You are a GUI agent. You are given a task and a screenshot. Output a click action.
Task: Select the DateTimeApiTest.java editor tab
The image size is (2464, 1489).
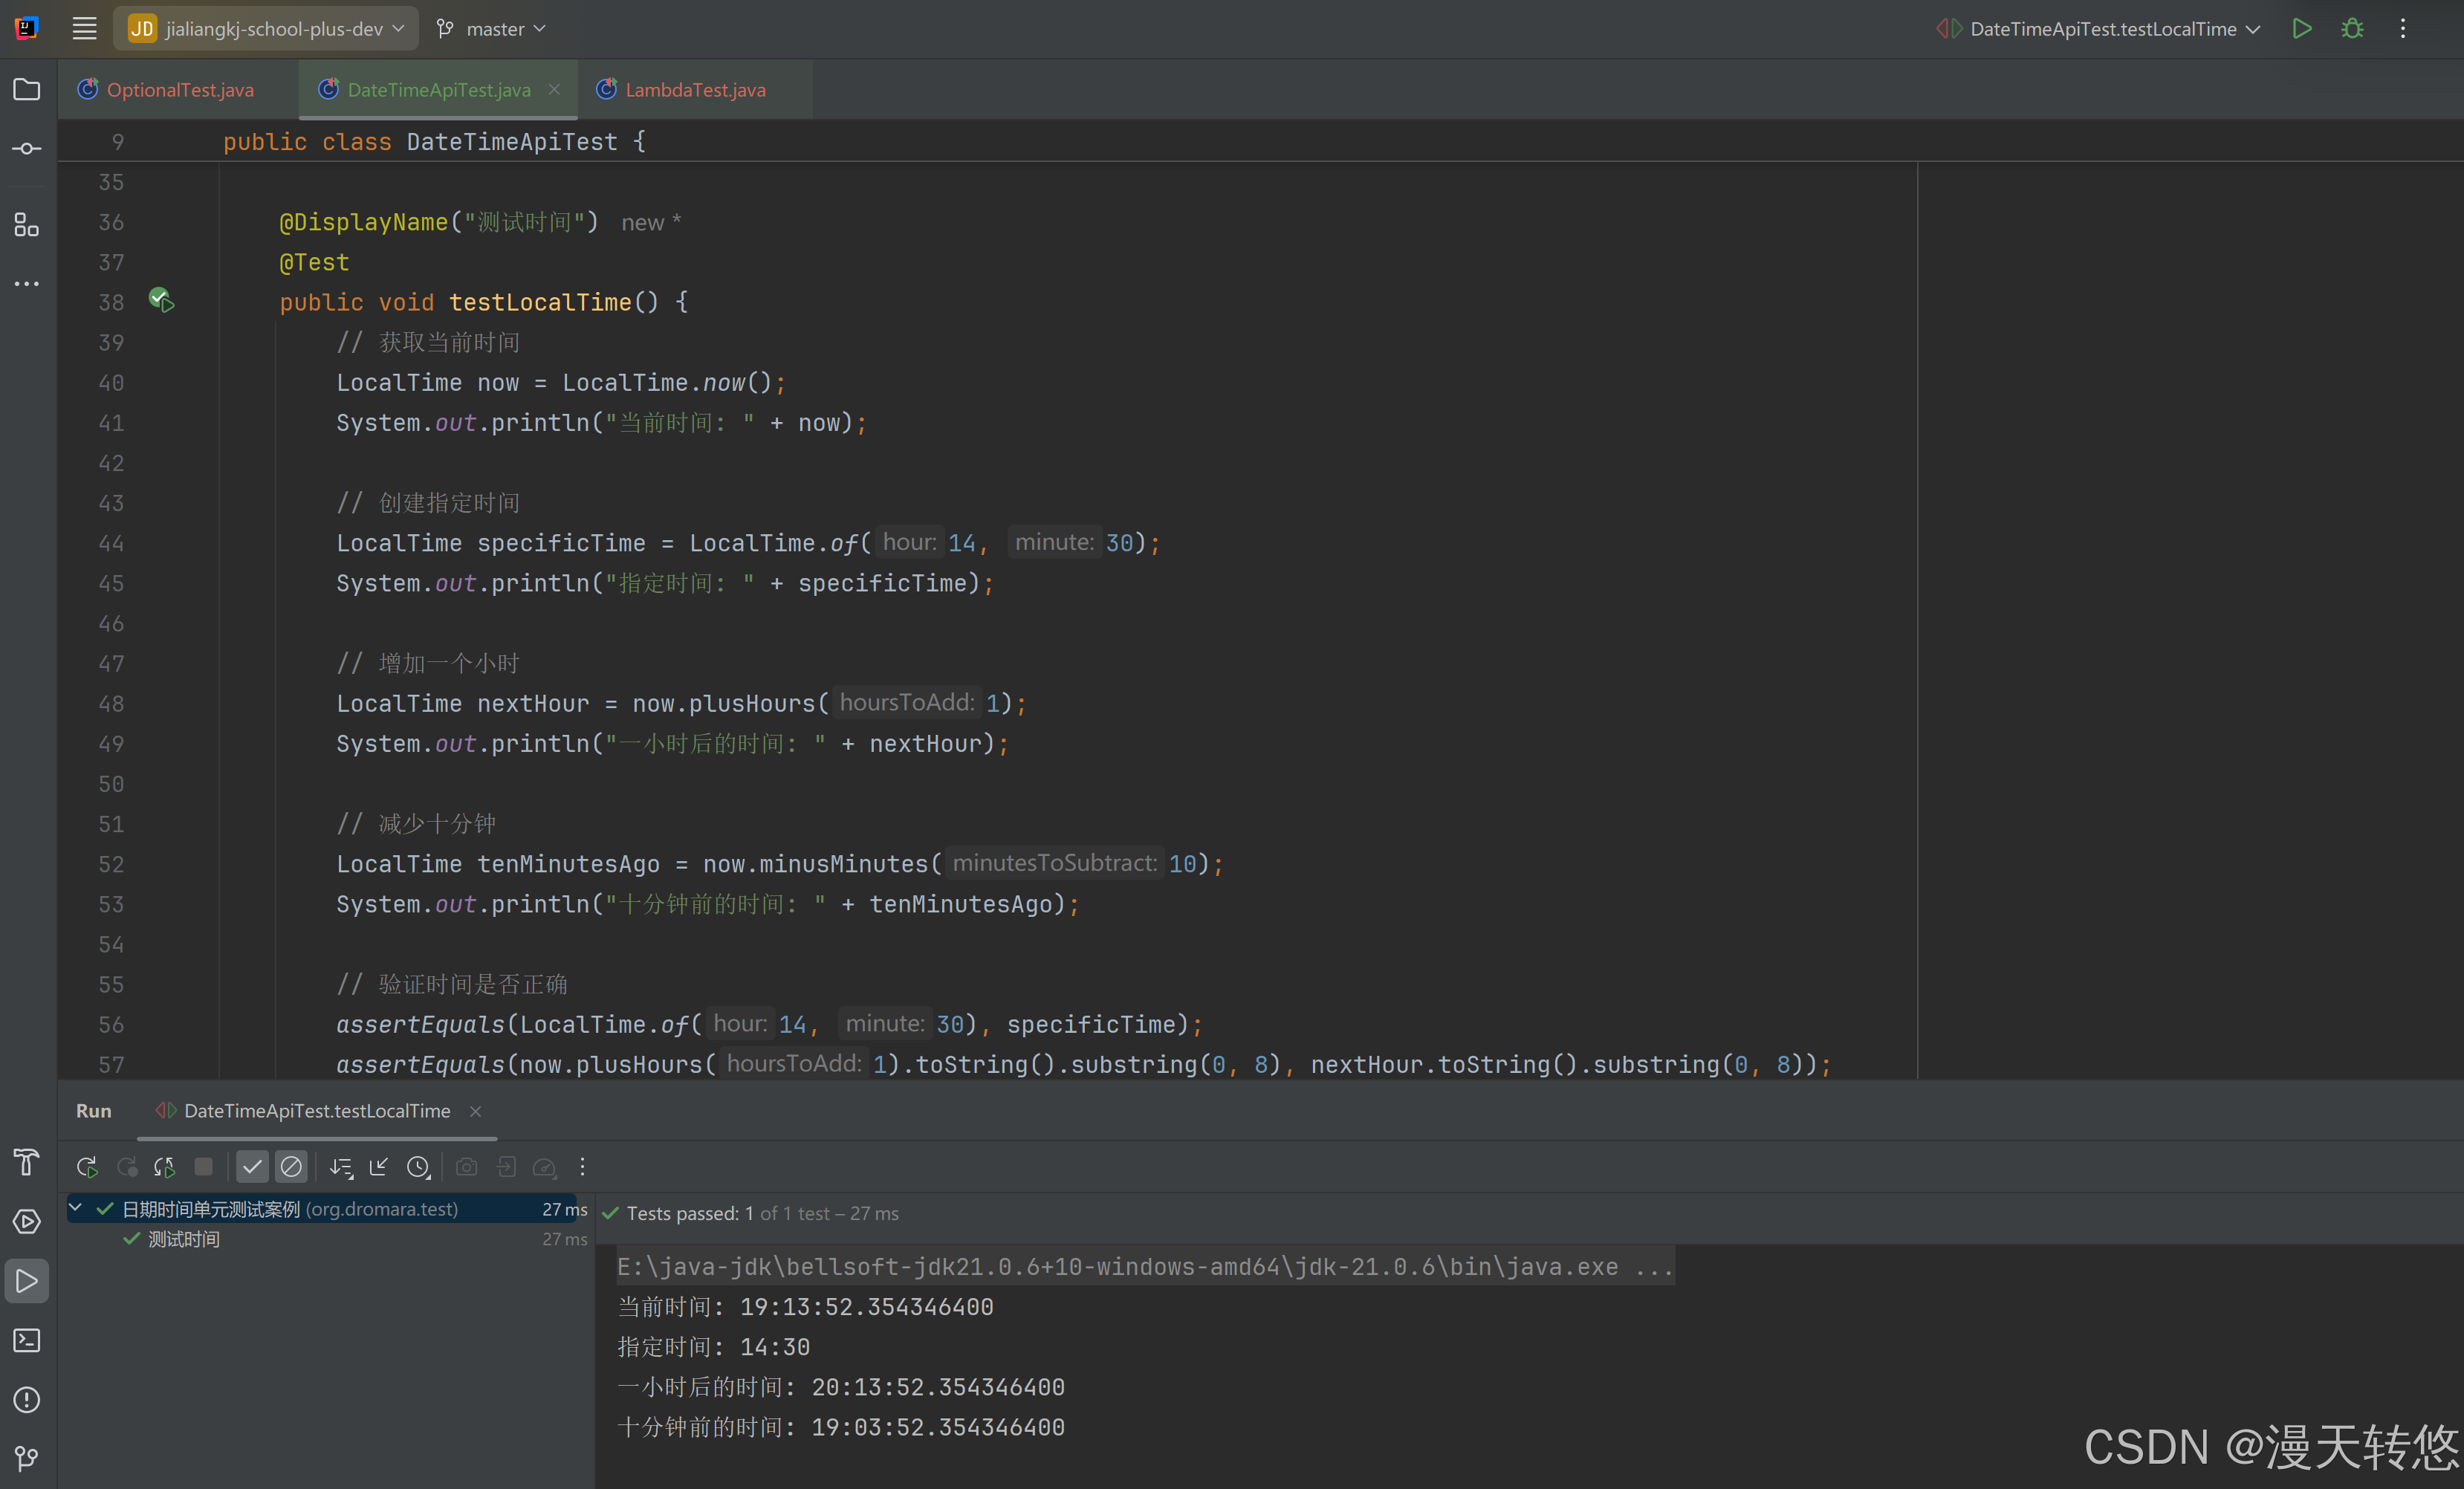tap(438, 89)
